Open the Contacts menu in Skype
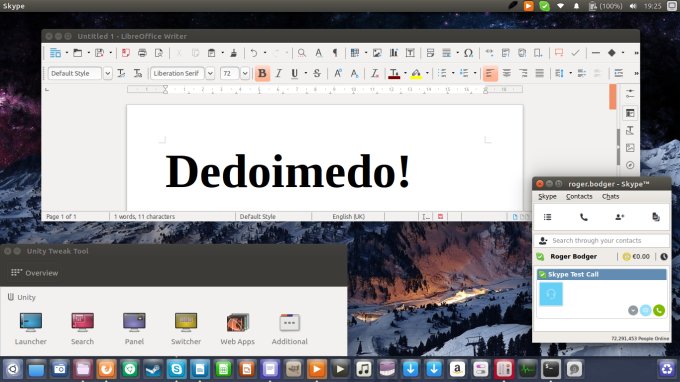680x382 pixels. pyautogui.click(x=579, y=196)
